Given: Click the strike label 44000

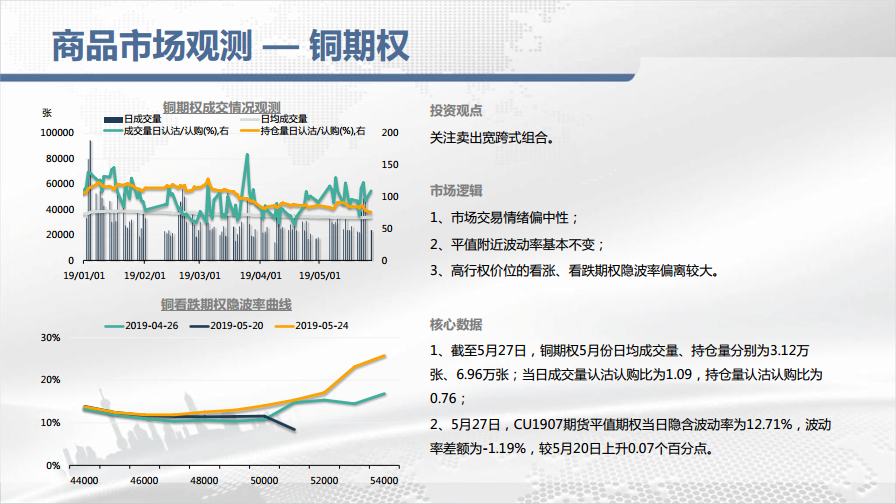Looking at the screenshot, I should pos(84,481).
